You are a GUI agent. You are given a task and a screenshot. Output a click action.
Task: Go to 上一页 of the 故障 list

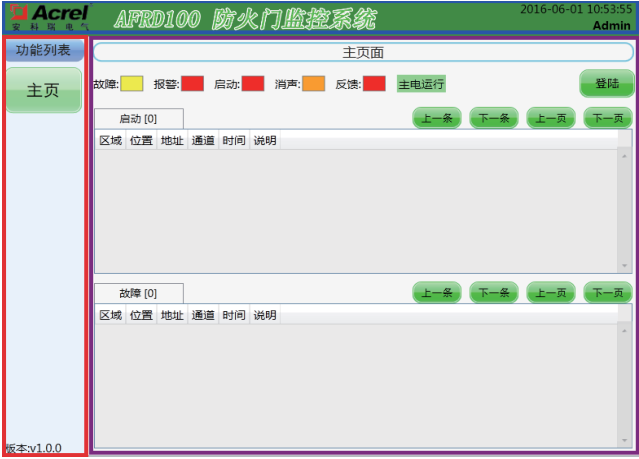551,293
